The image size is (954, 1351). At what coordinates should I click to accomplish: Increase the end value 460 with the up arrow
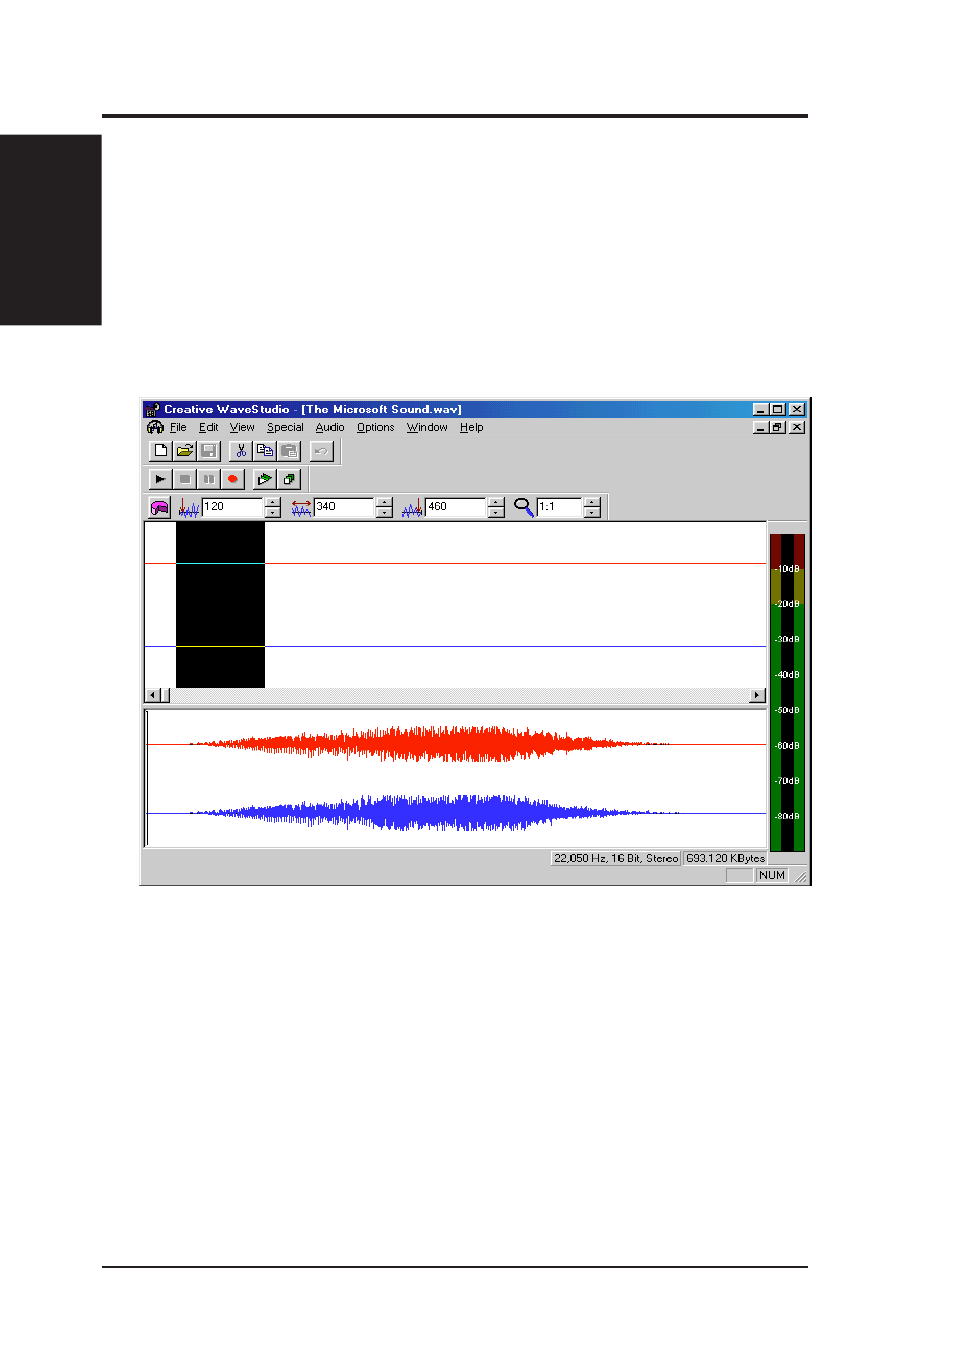(497, 502)
